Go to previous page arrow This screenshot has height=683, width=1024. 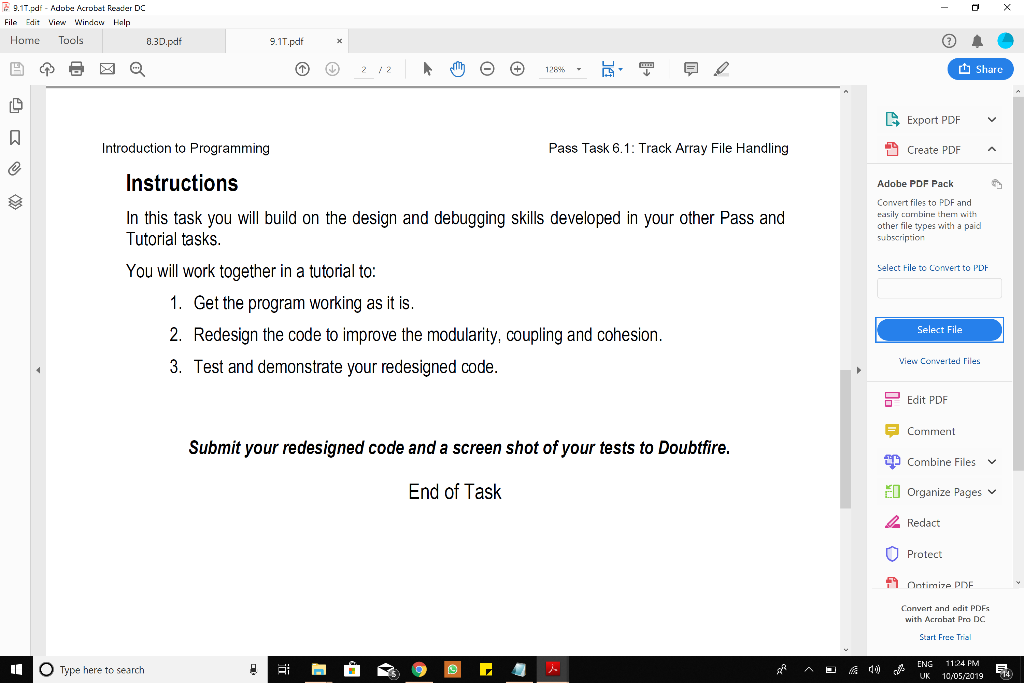pos(302,69)
